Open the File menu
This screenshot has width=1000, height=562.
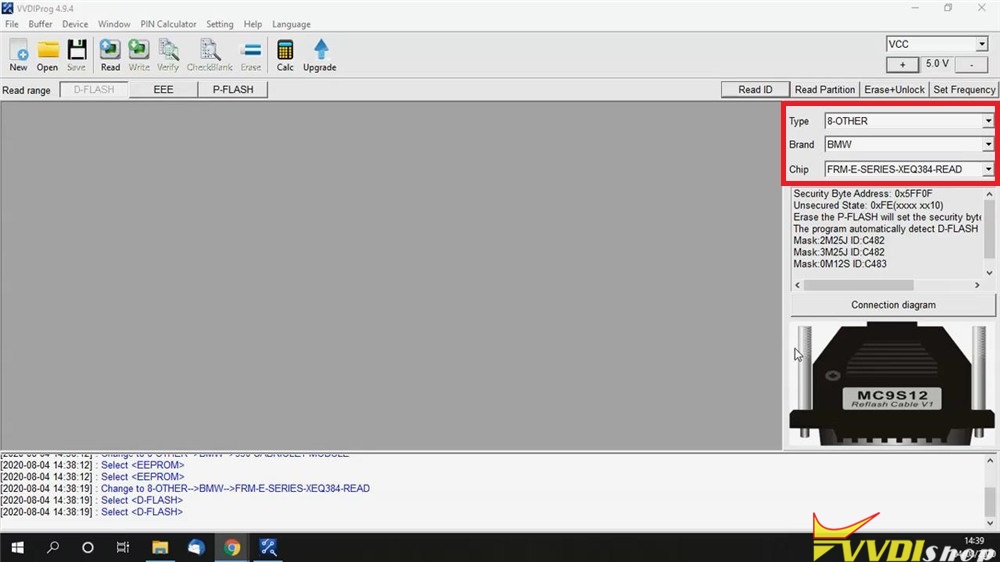[x=11, y=24]
